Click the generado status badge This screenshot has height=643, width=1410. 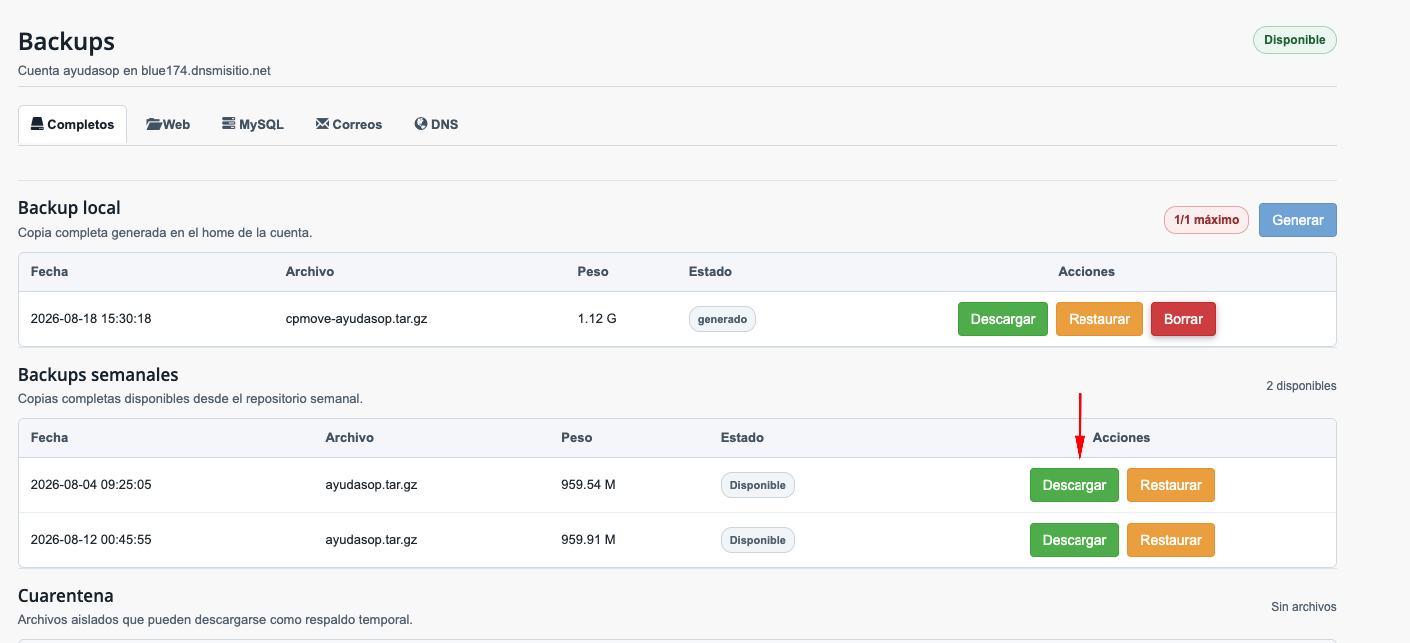pos(722,319)
